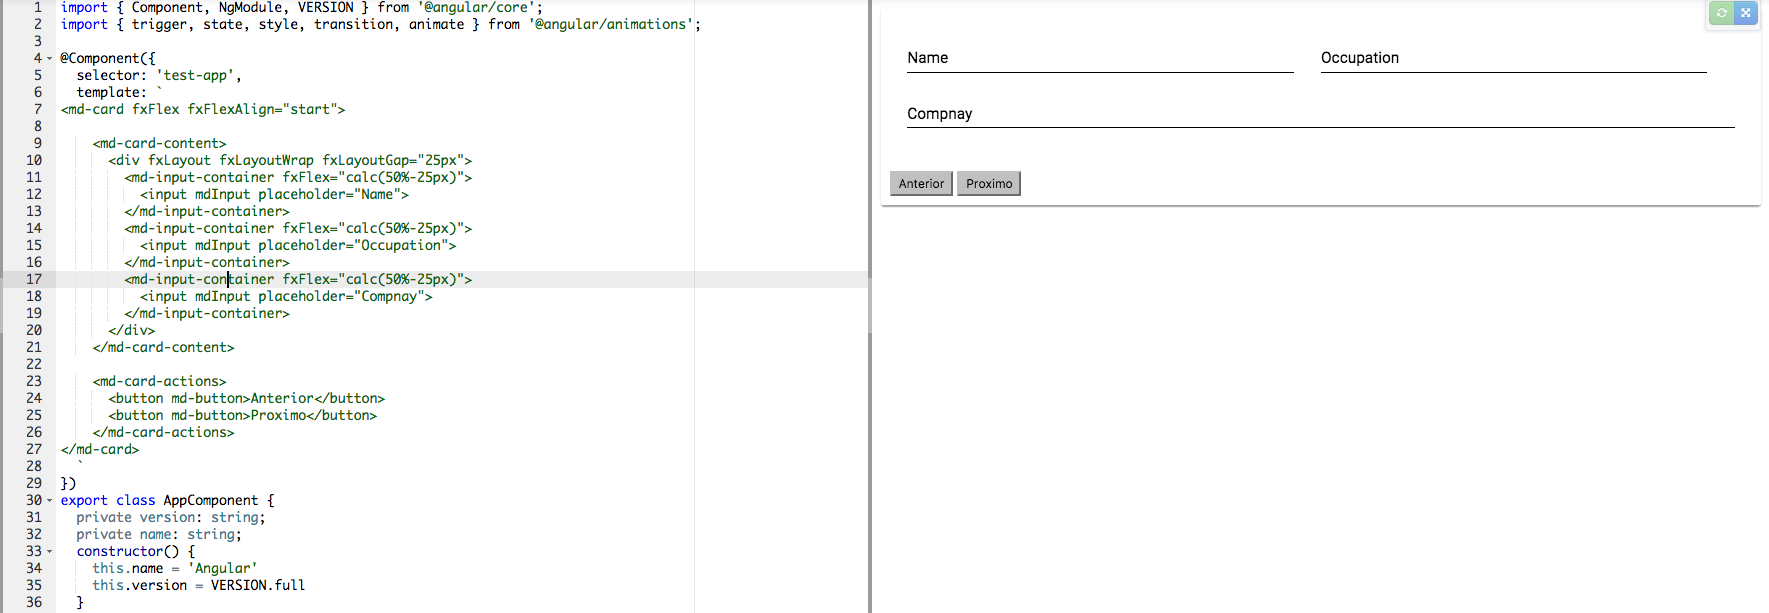Open the preview fullscreen with the blue expand icon

point(1745,13)
